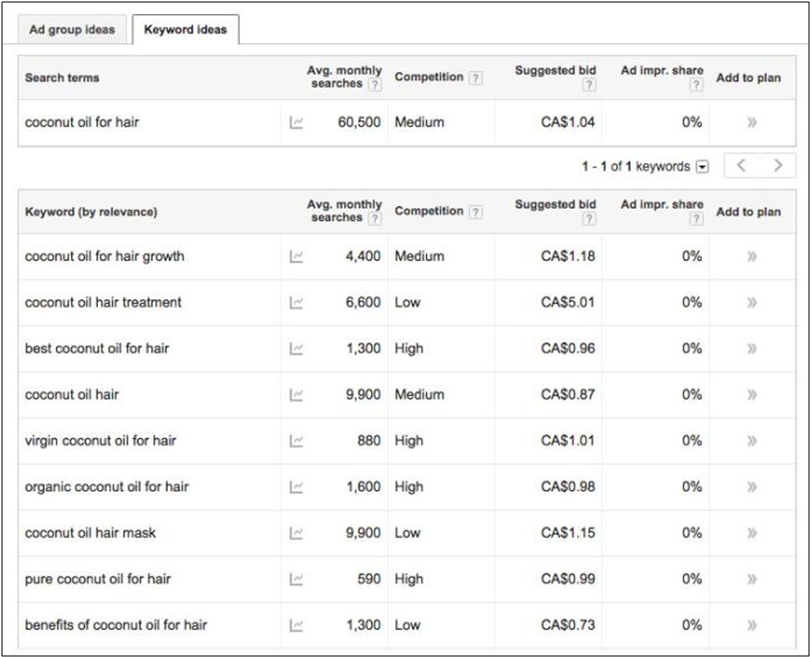This screenshot has height=657, width=810.
Task: Add search term 'coconut oil for hair' to plan
Action: pyautogui.click(x=751, y=122)
